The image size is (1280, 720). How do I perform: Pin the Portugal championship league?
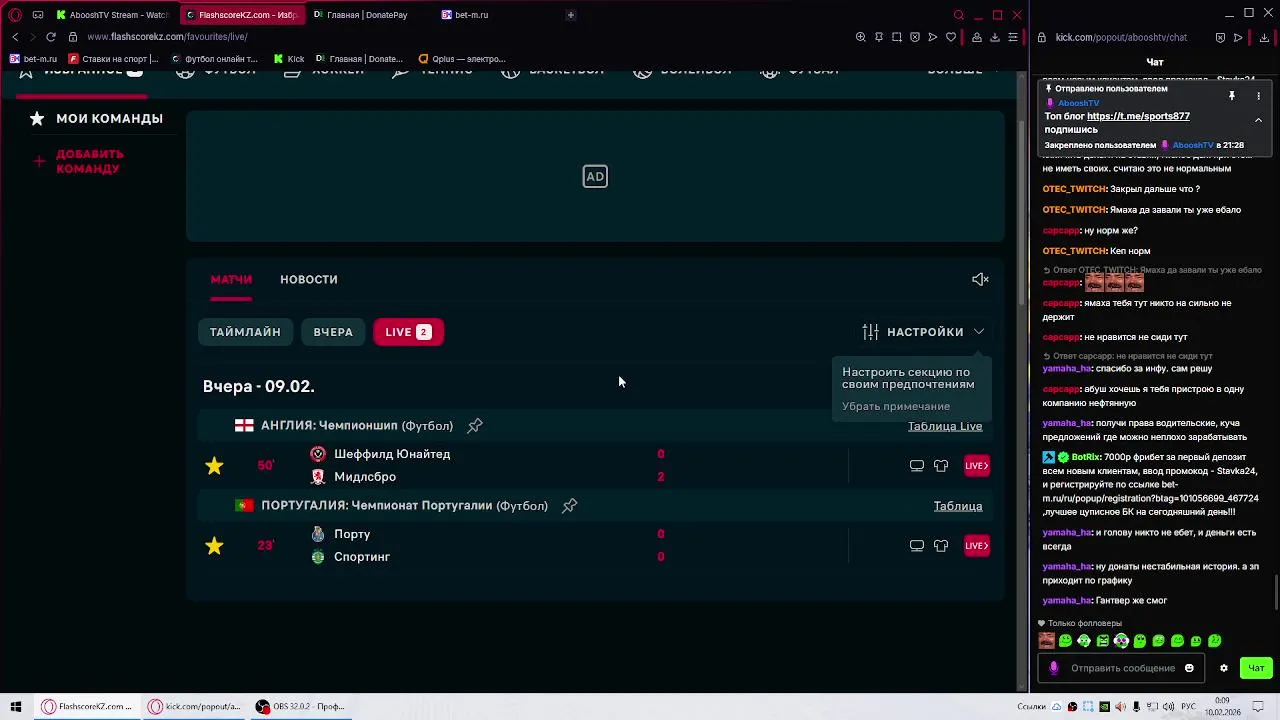[x=570, y=506]
